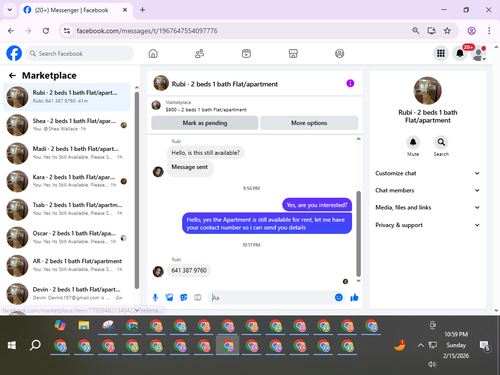The width and height of the screenshot is (500, 375).
Task: Open the Friends icon in top navigation
Action: pyautogui.click(x=199, y=53)
